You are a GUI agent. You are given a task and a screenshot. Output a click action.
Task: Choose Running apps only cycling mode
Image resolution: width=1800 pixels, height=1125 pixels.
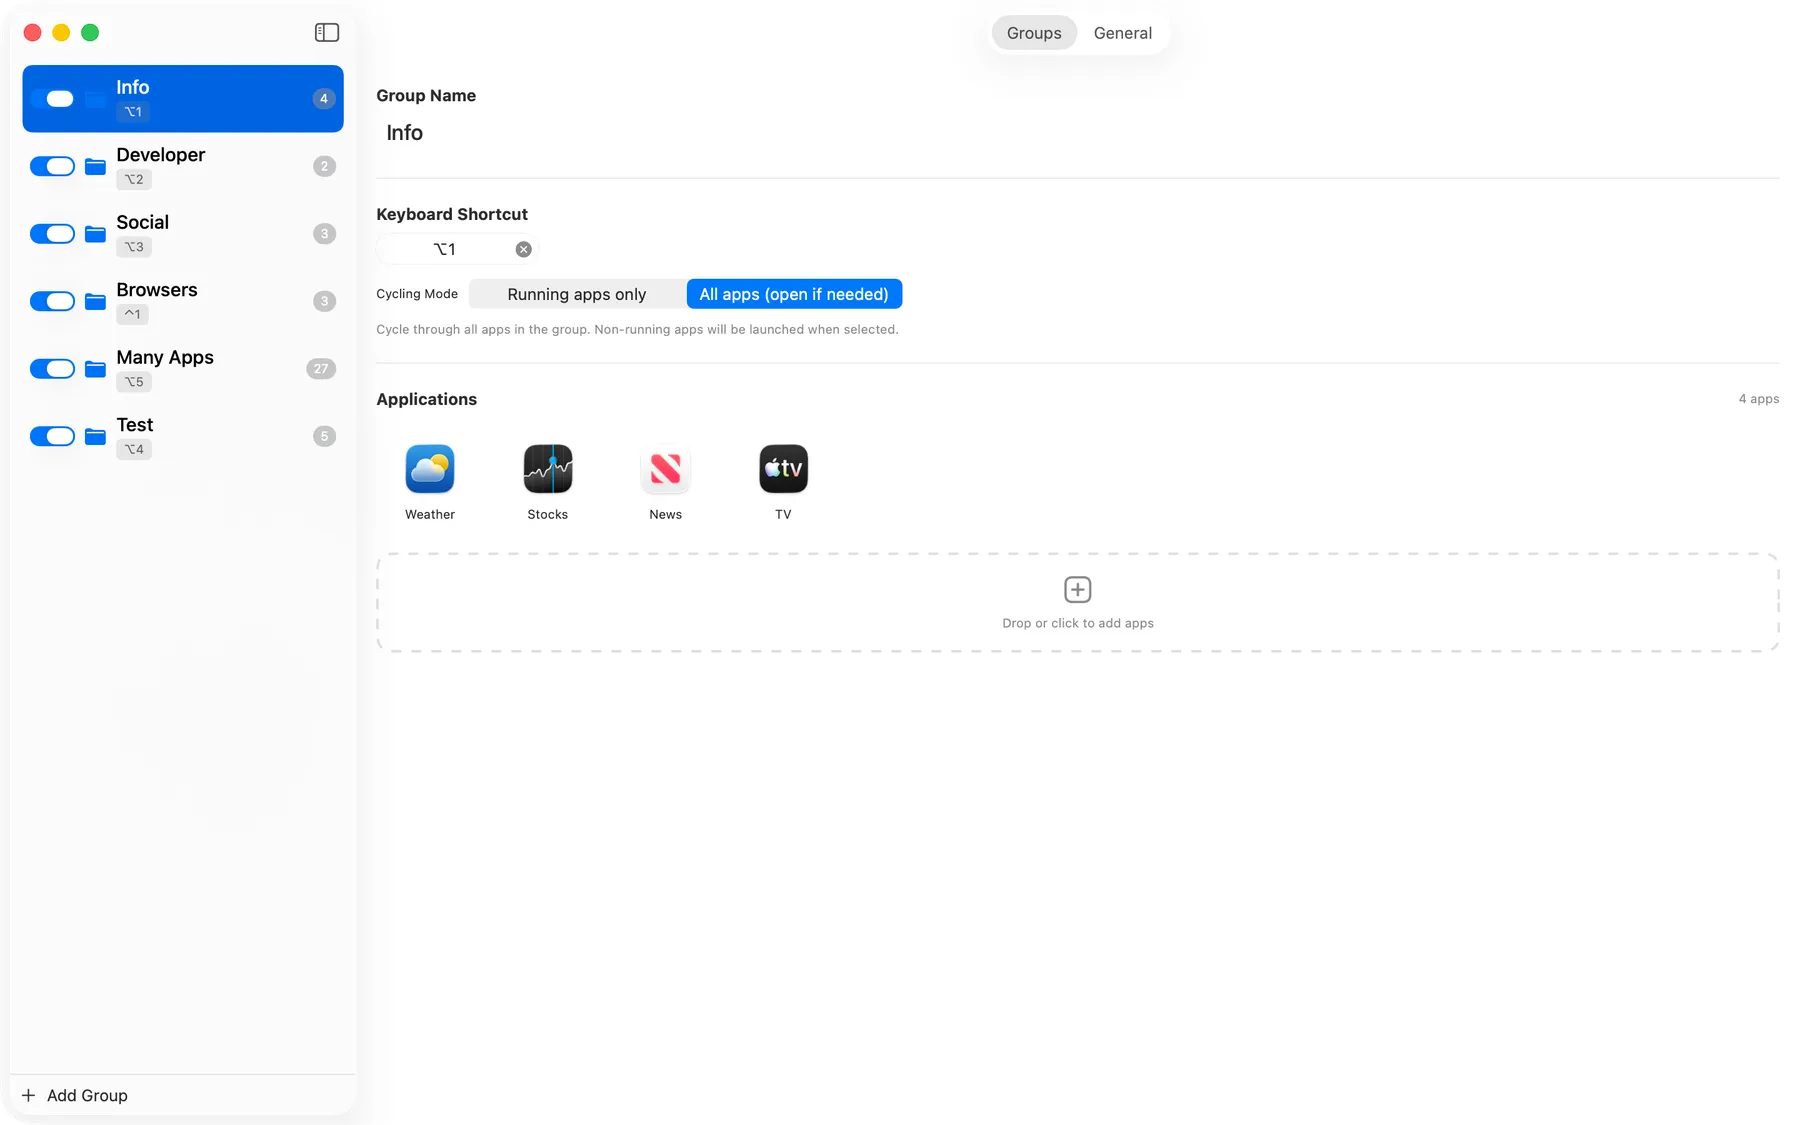pyautogui.click(x=577, y=294)
